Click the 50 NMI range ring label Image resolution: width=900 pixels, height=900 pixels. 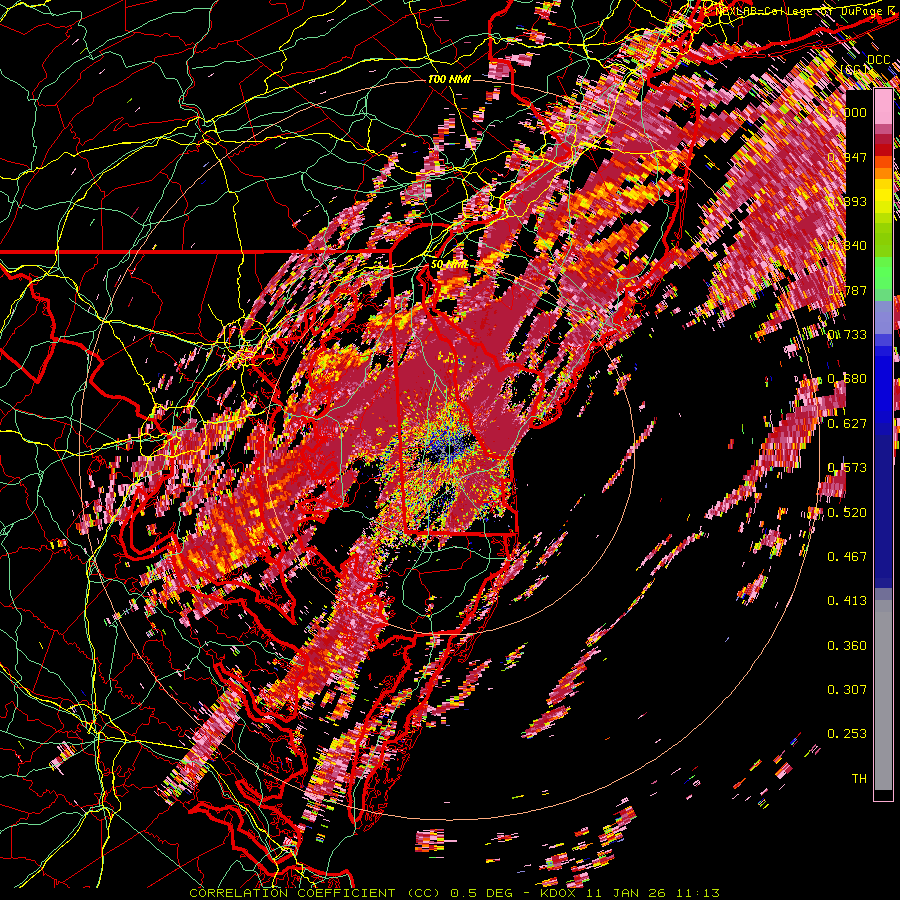click(x=449, y=265)
